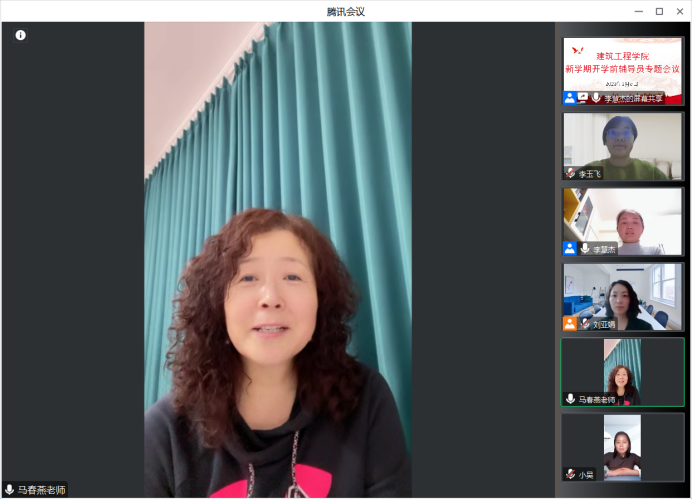Click the microphone icon on 李慧杰 video tile
Image resolution: width=692 pixels, height=499 pixels.
(x=585, y=248)
